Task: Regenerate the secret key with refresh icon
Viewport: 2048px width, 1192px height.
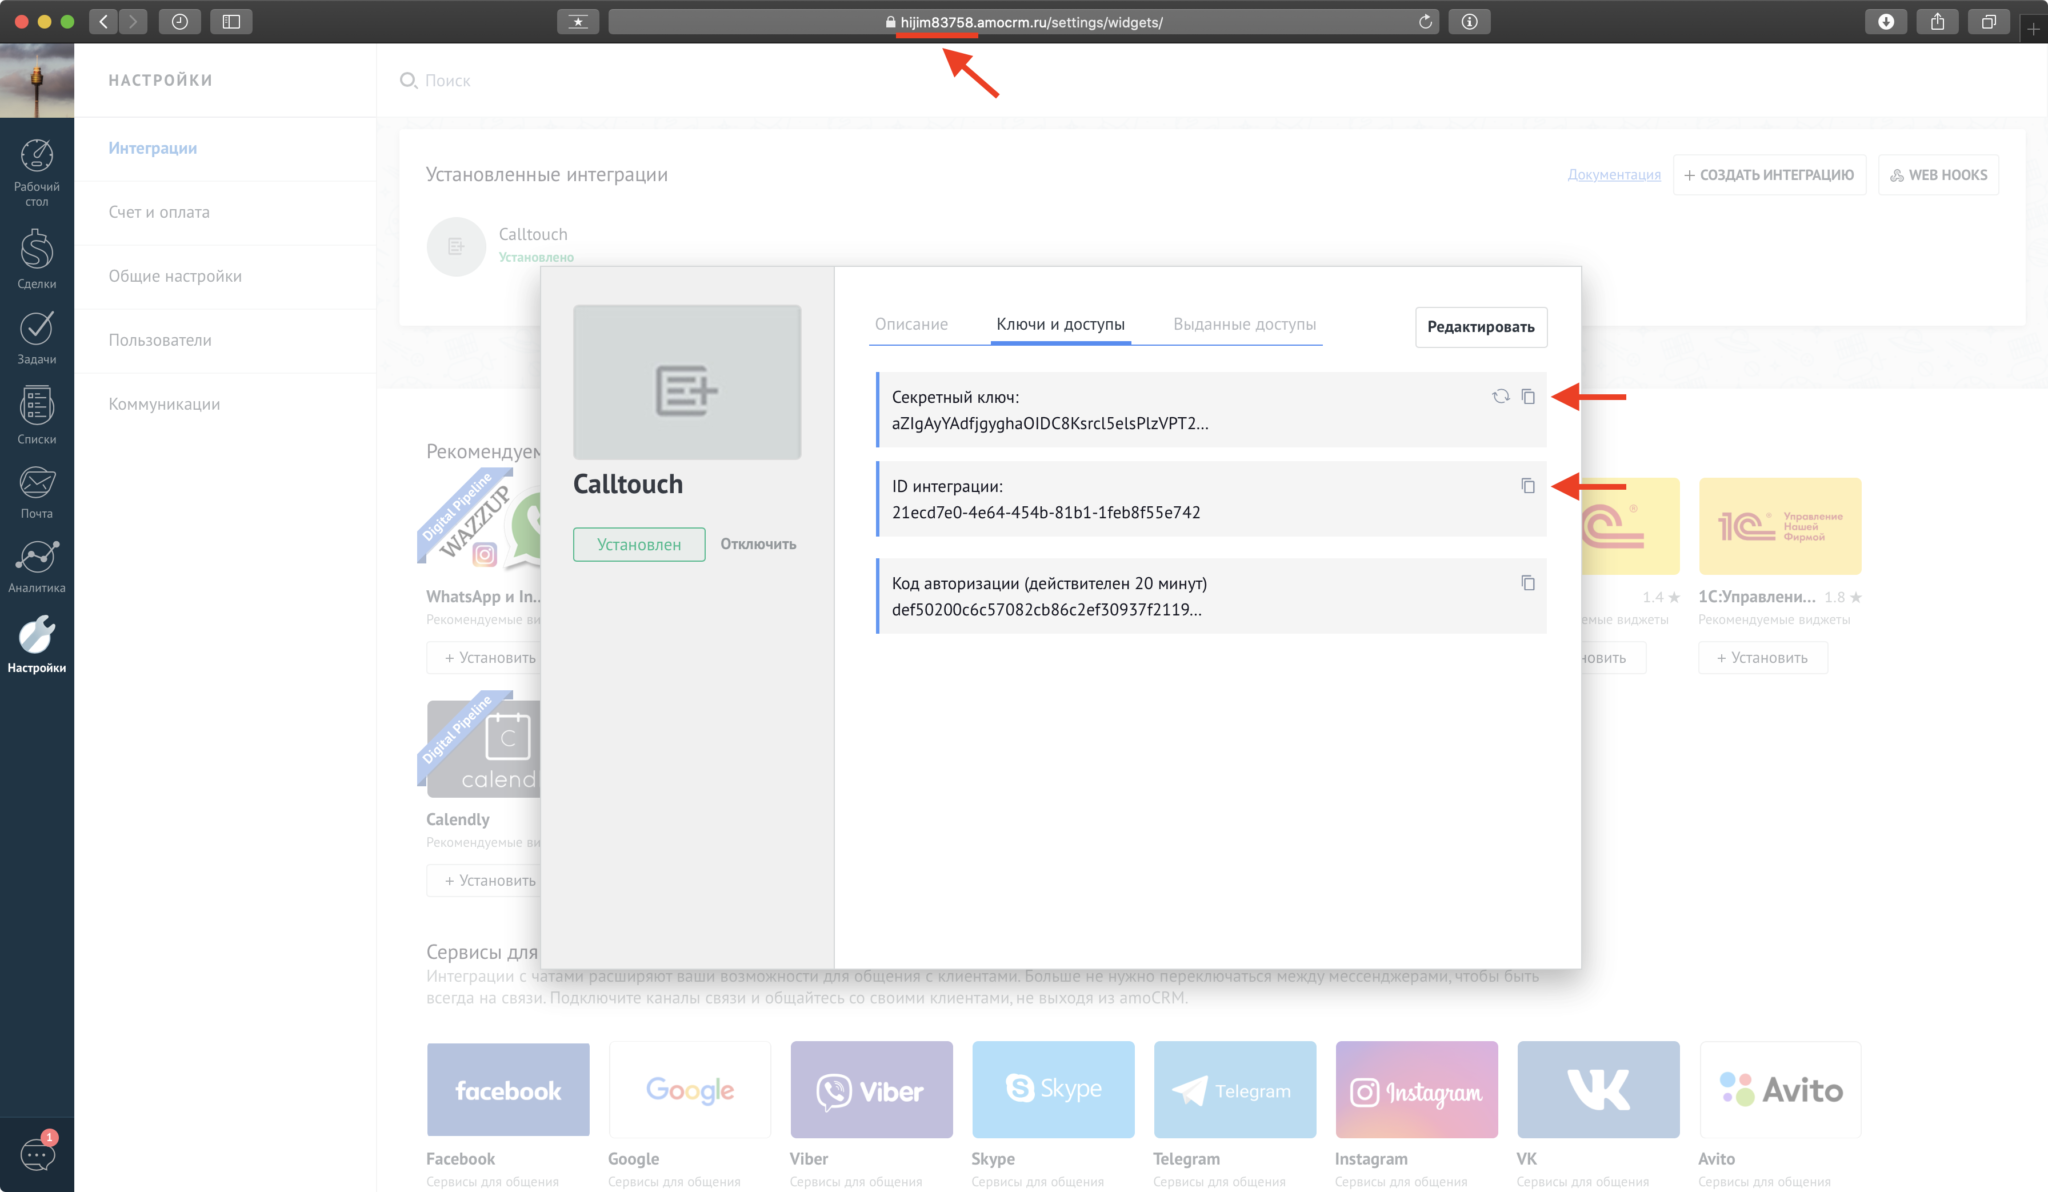Action: click(x=1500, y=396)
